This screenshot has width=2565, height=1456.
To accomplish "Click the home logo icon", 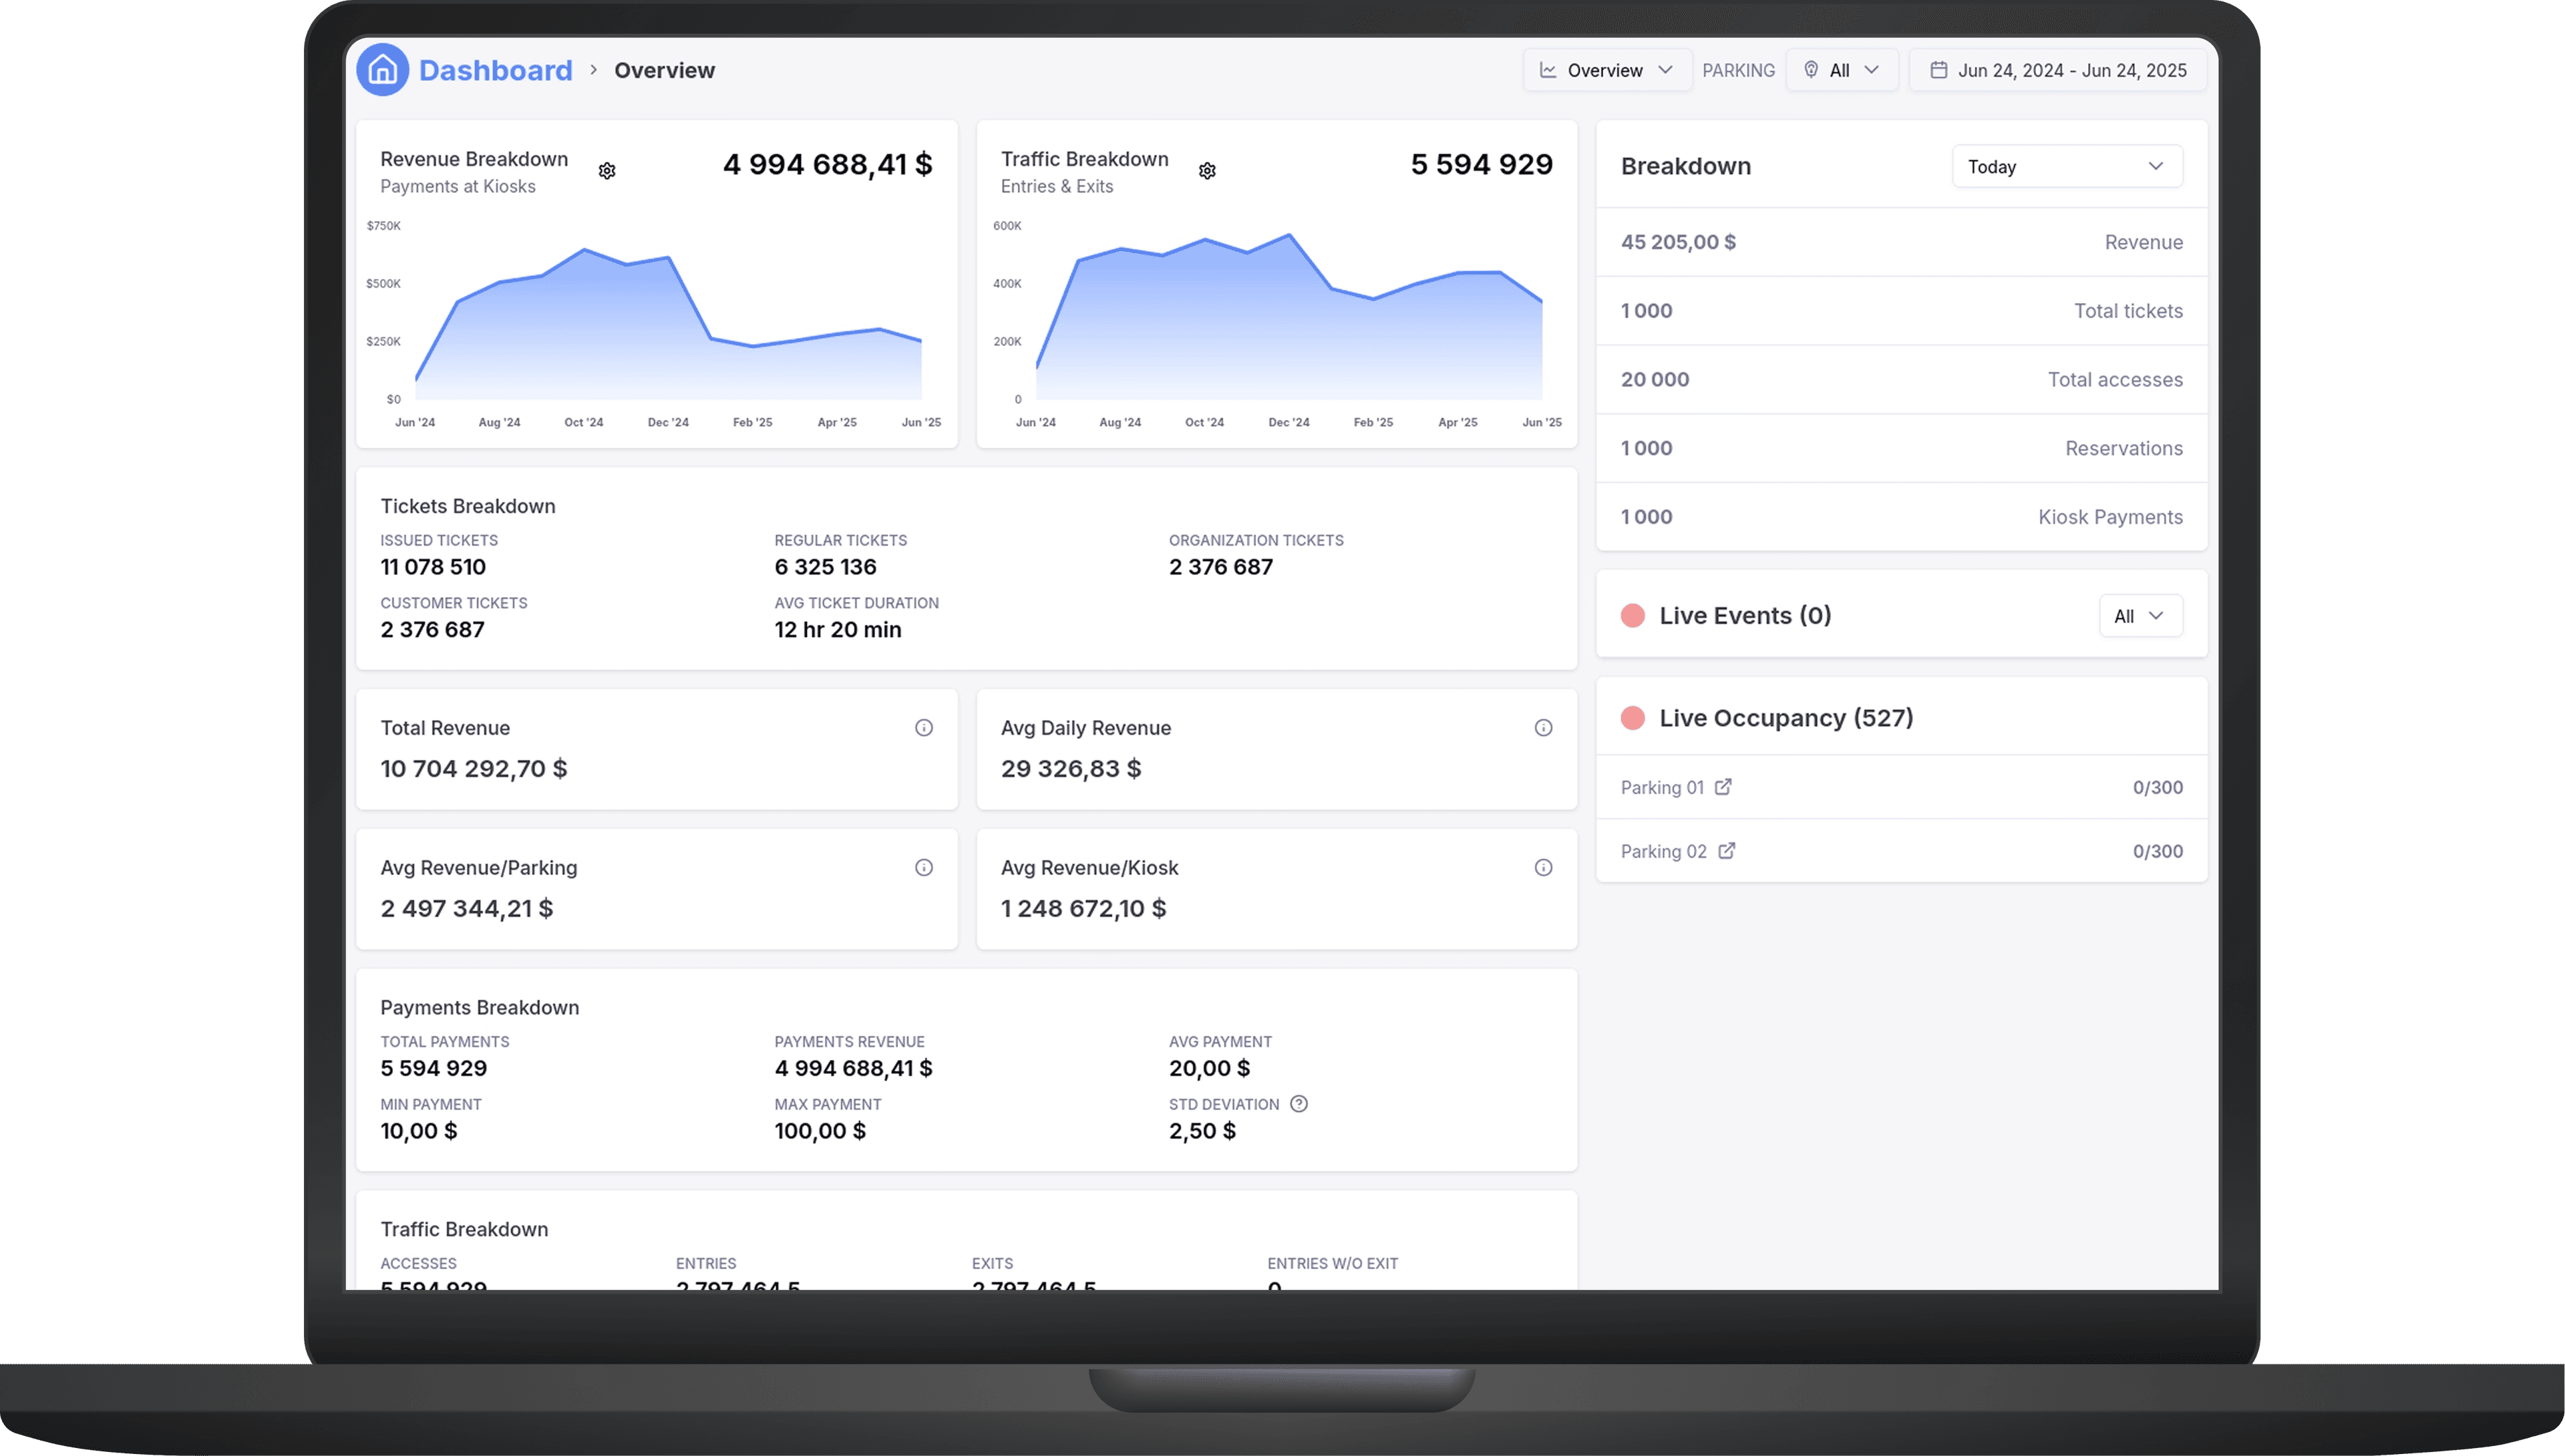I will [x=382, y=70].
